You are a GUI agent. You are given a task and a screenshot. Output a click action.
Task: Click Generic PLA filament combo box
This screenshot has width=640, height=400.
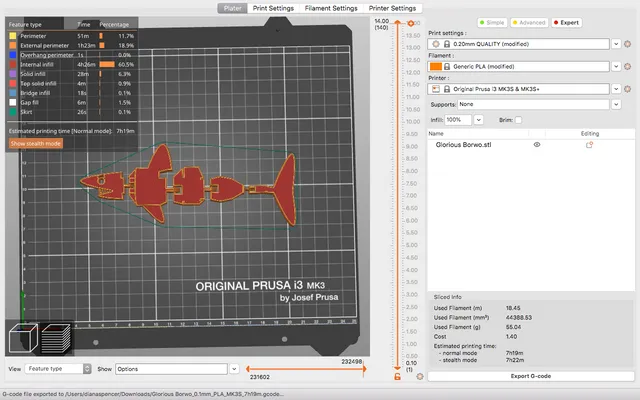[x=518, y=66]
